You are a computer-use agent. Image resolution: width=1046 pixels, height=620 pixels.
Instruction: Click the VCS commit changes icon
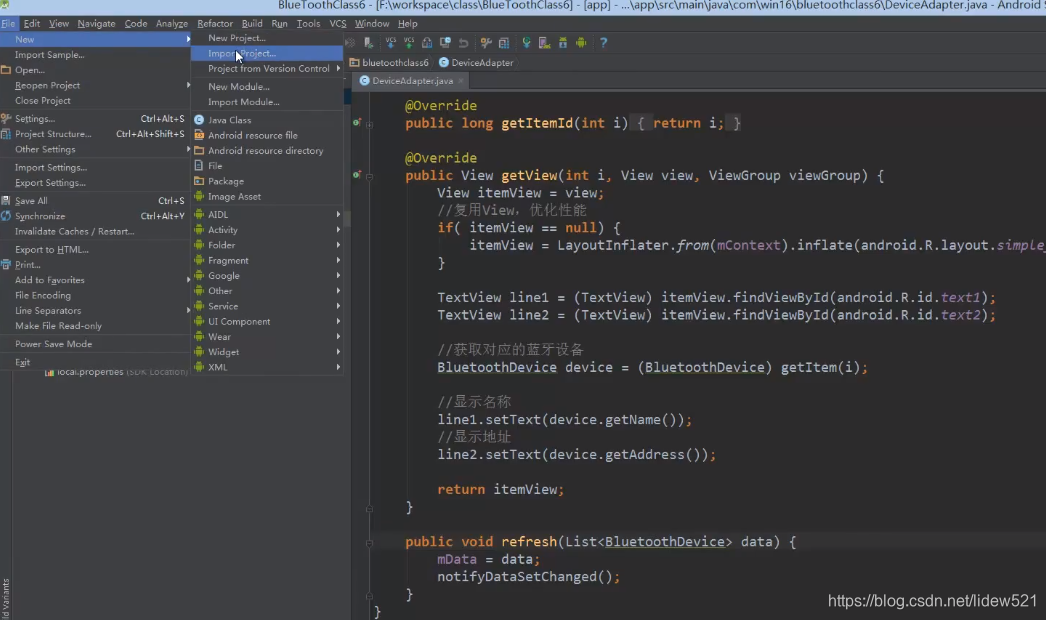[409, 43]
